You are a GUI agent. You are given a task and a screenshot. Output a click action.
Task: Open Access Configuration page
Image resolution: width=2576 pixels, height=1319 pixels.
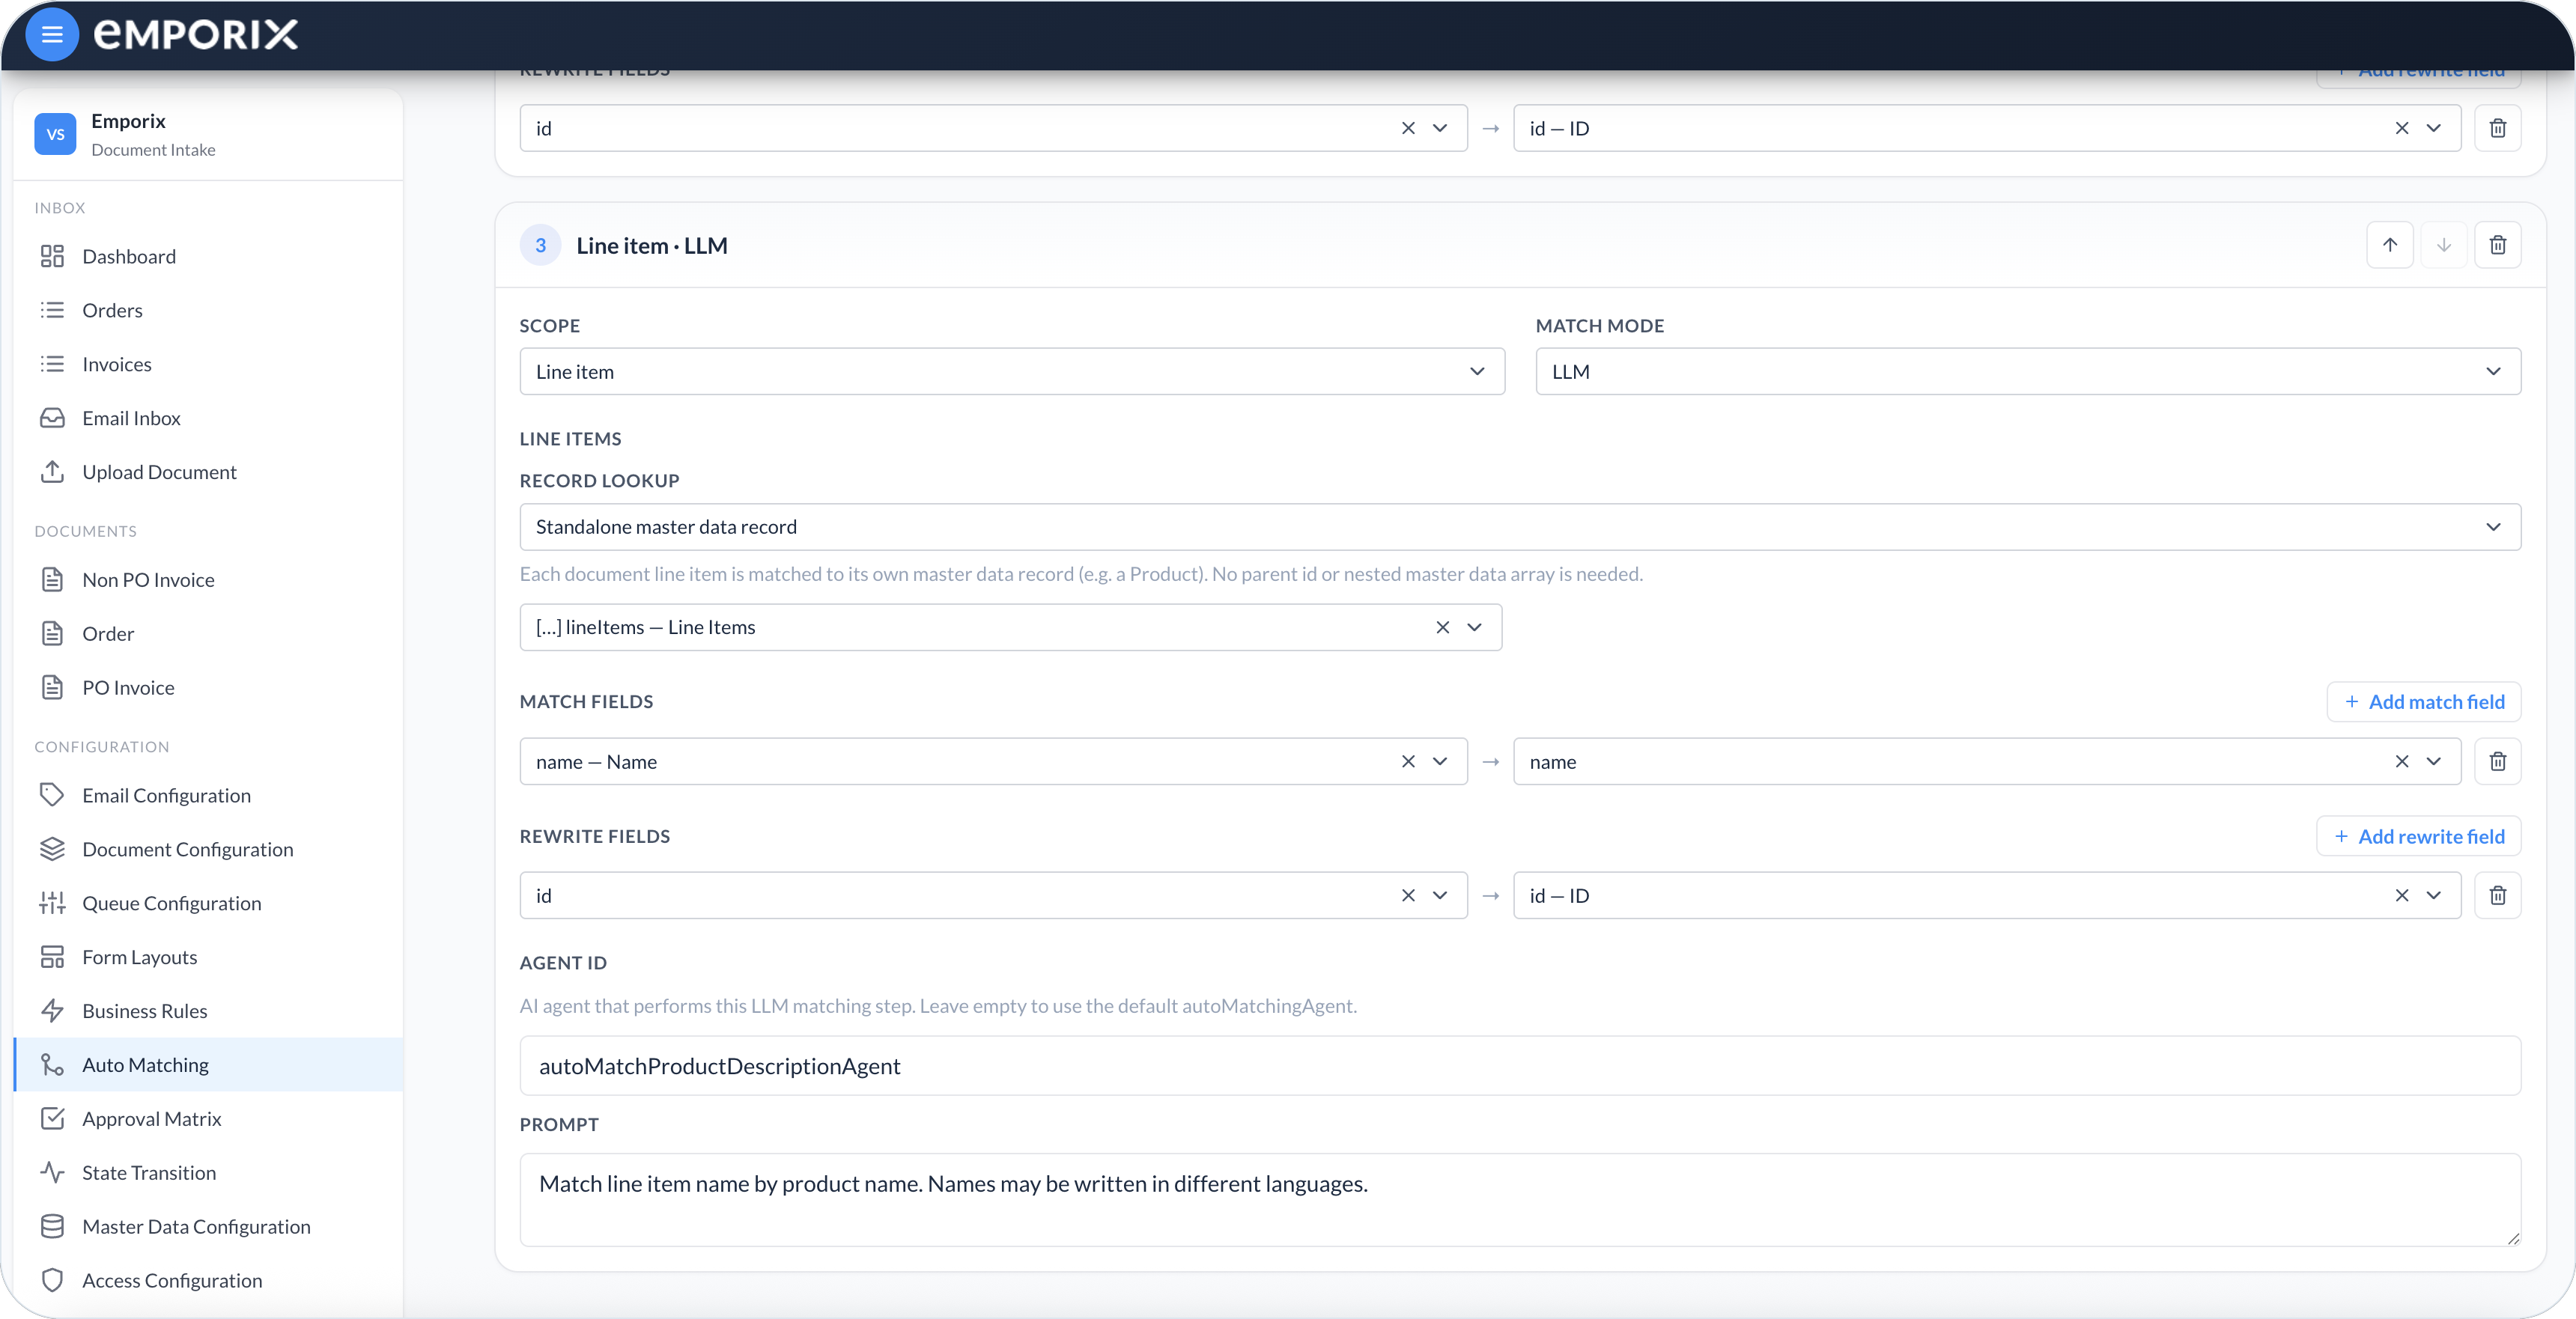tap(208, 1281)
